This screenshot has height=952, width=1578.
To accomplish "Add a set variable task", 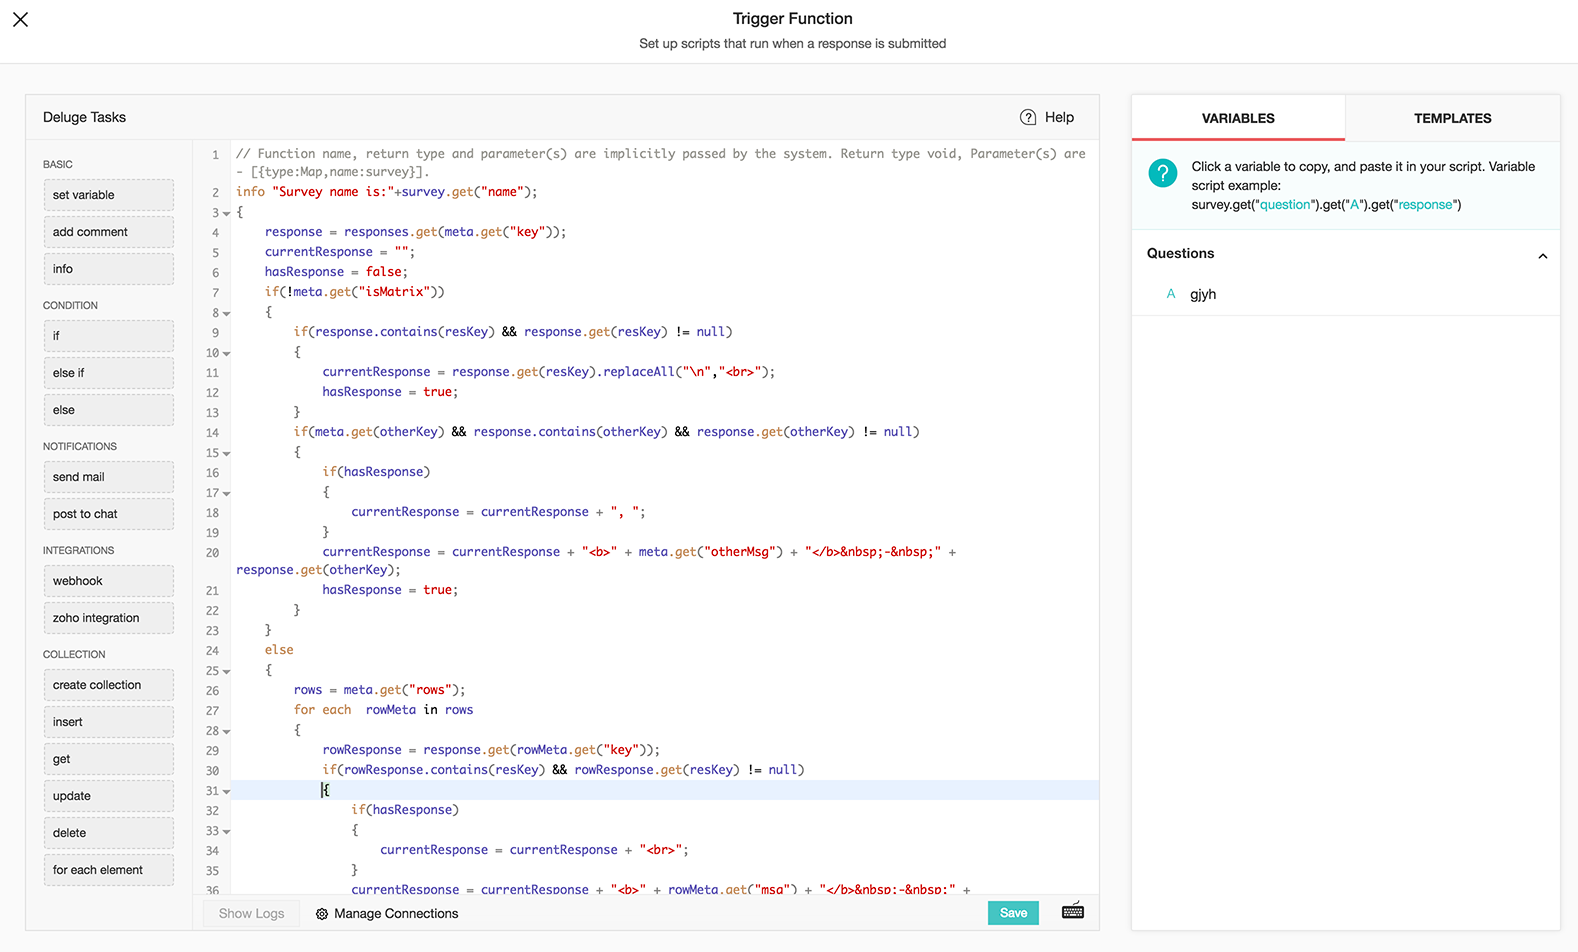I will click(x=108, y=195).
